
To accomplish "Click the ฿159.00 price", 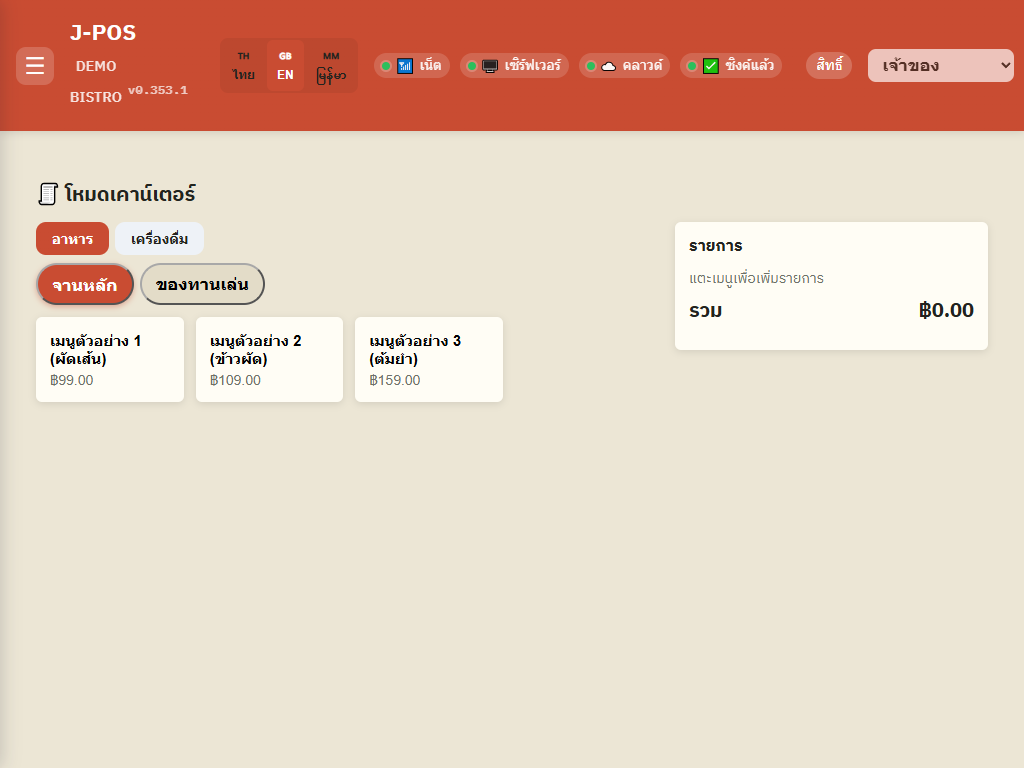I will coord(394,380).
